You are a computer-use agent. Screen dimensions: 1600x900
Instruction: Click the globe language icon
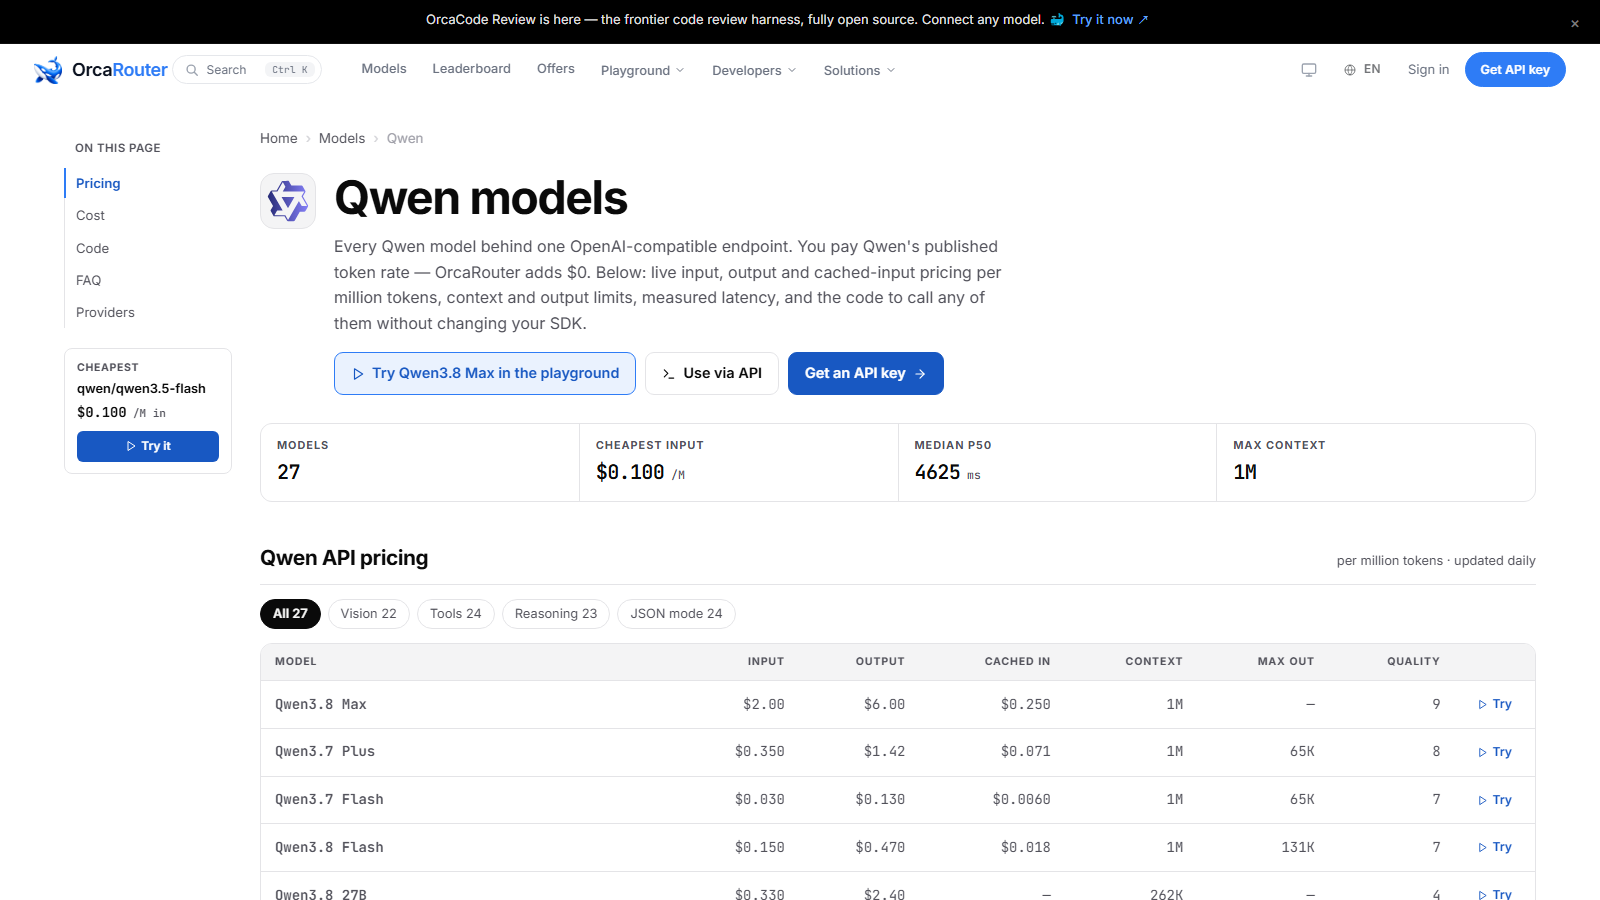1350,70
